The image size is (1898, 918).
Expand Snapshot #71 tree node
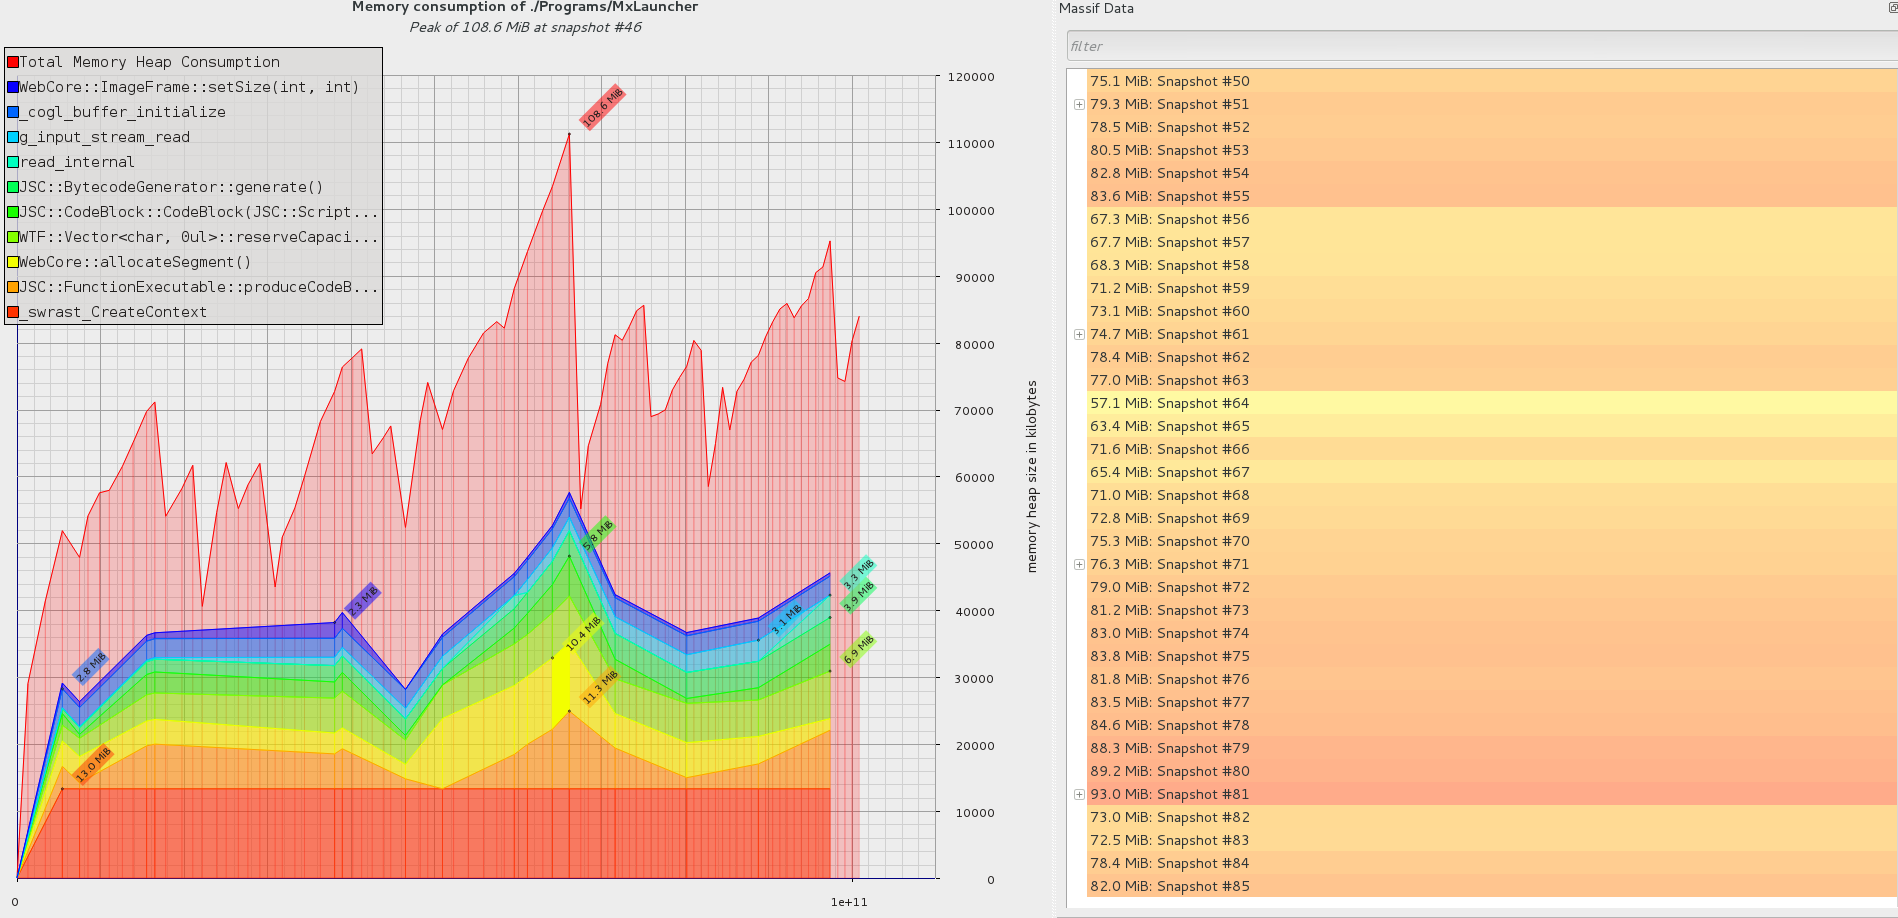tap(1079, 565)
